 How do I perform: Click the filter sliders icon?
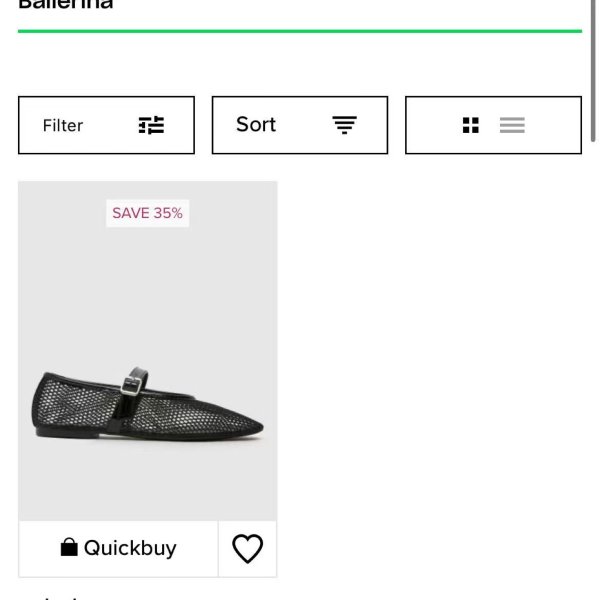(151, 125)
